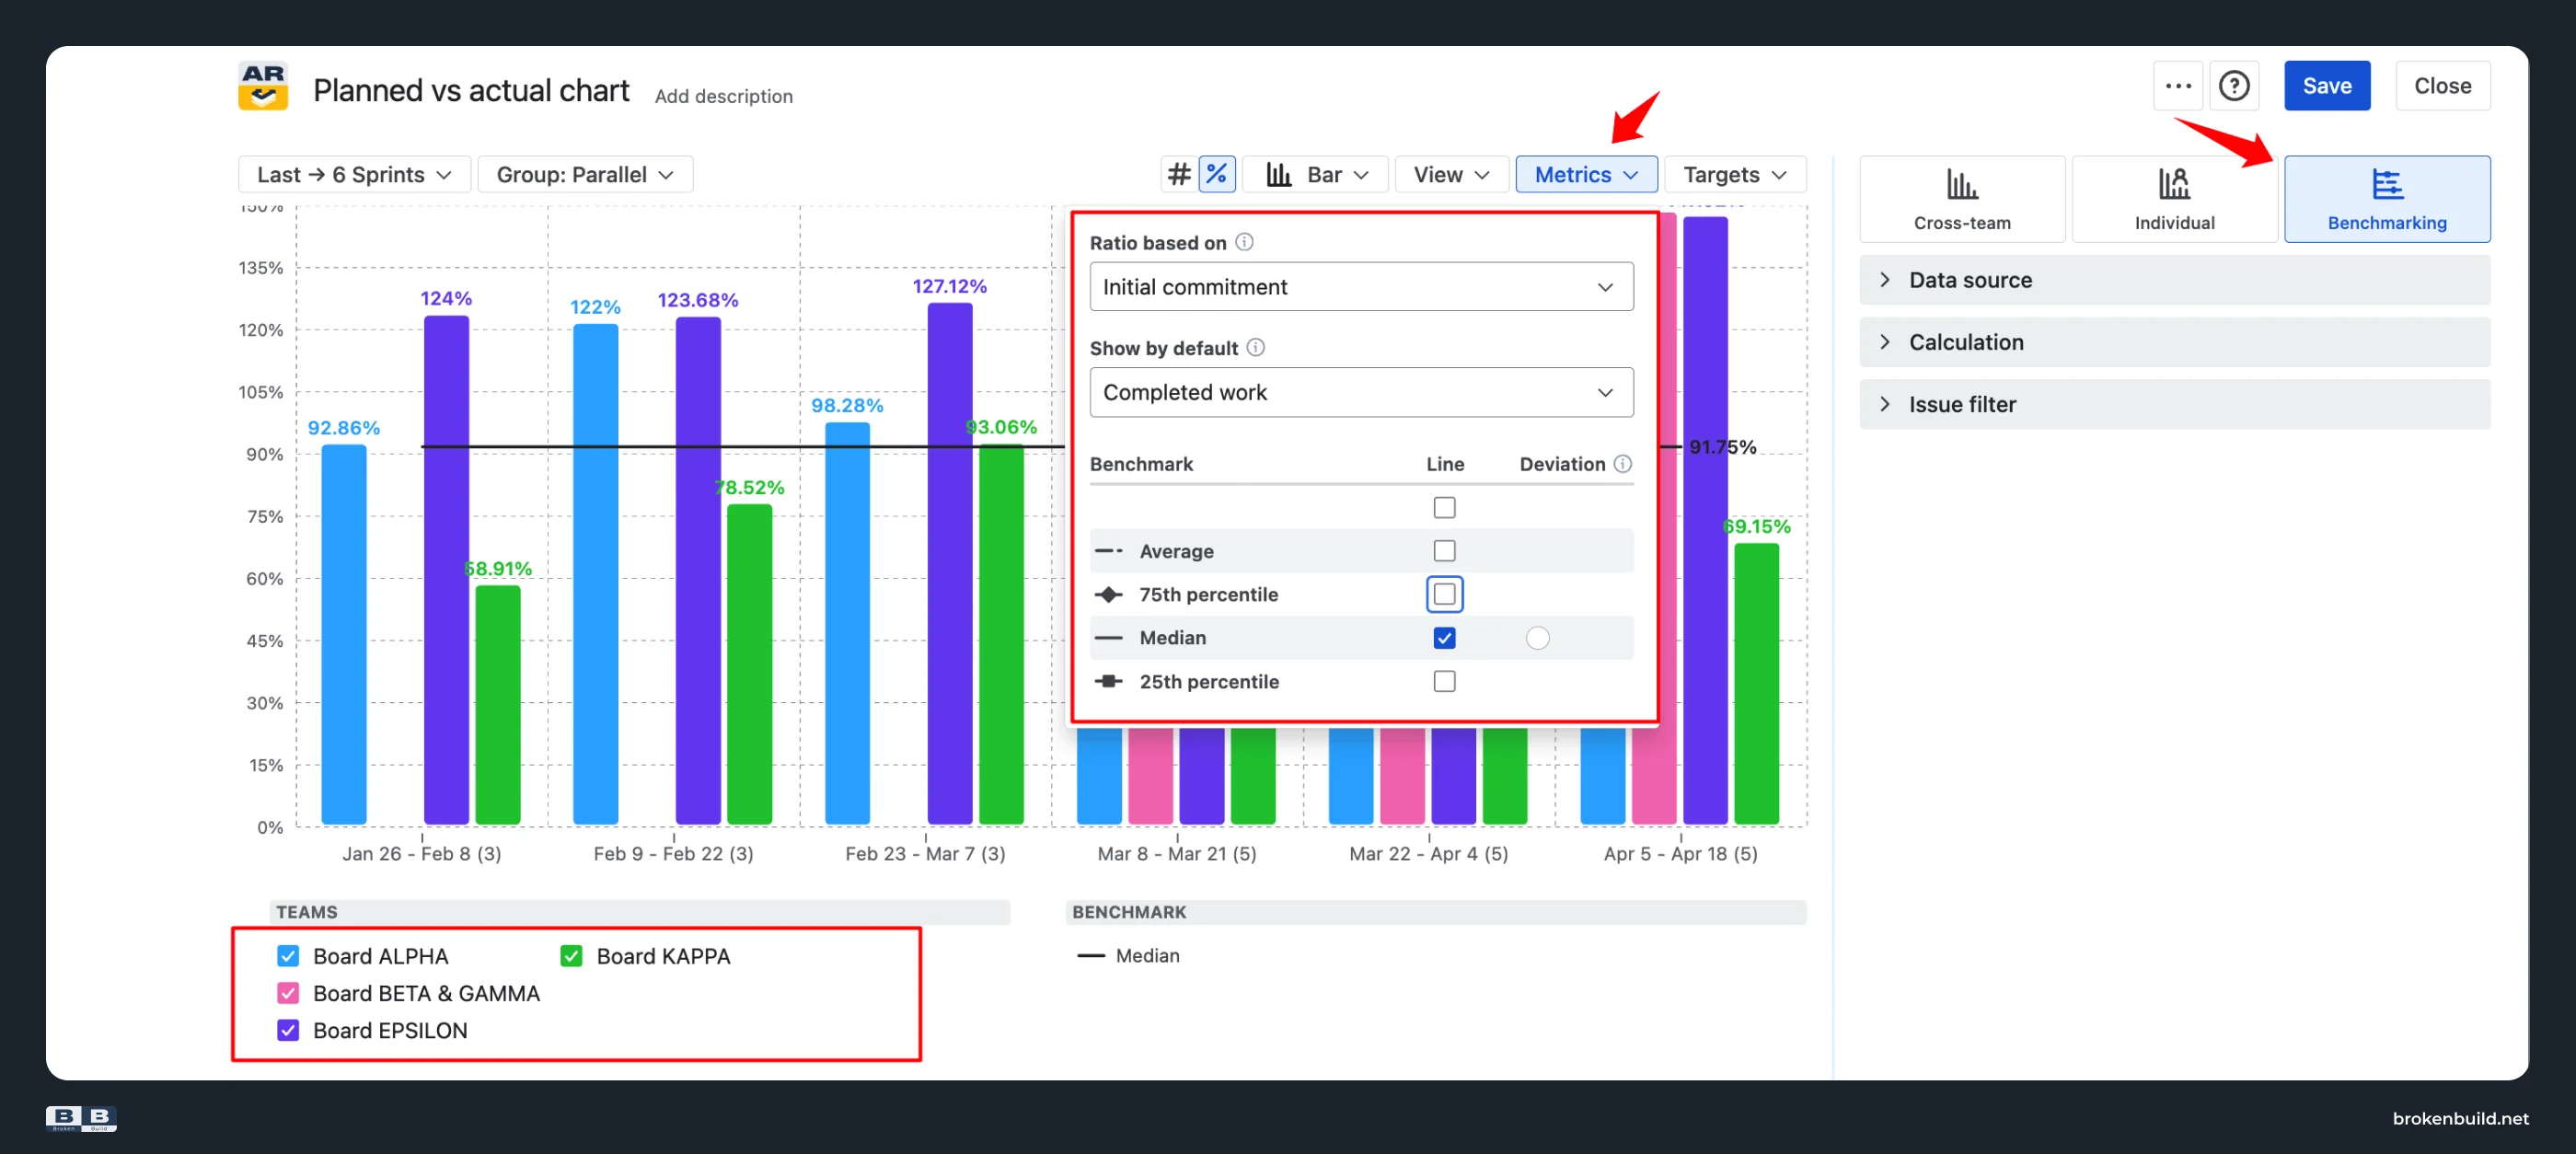2576x1154 pixels.
Task: Click the Individual chart icon
Action: pyautogui.click(x=2174, y=185)
